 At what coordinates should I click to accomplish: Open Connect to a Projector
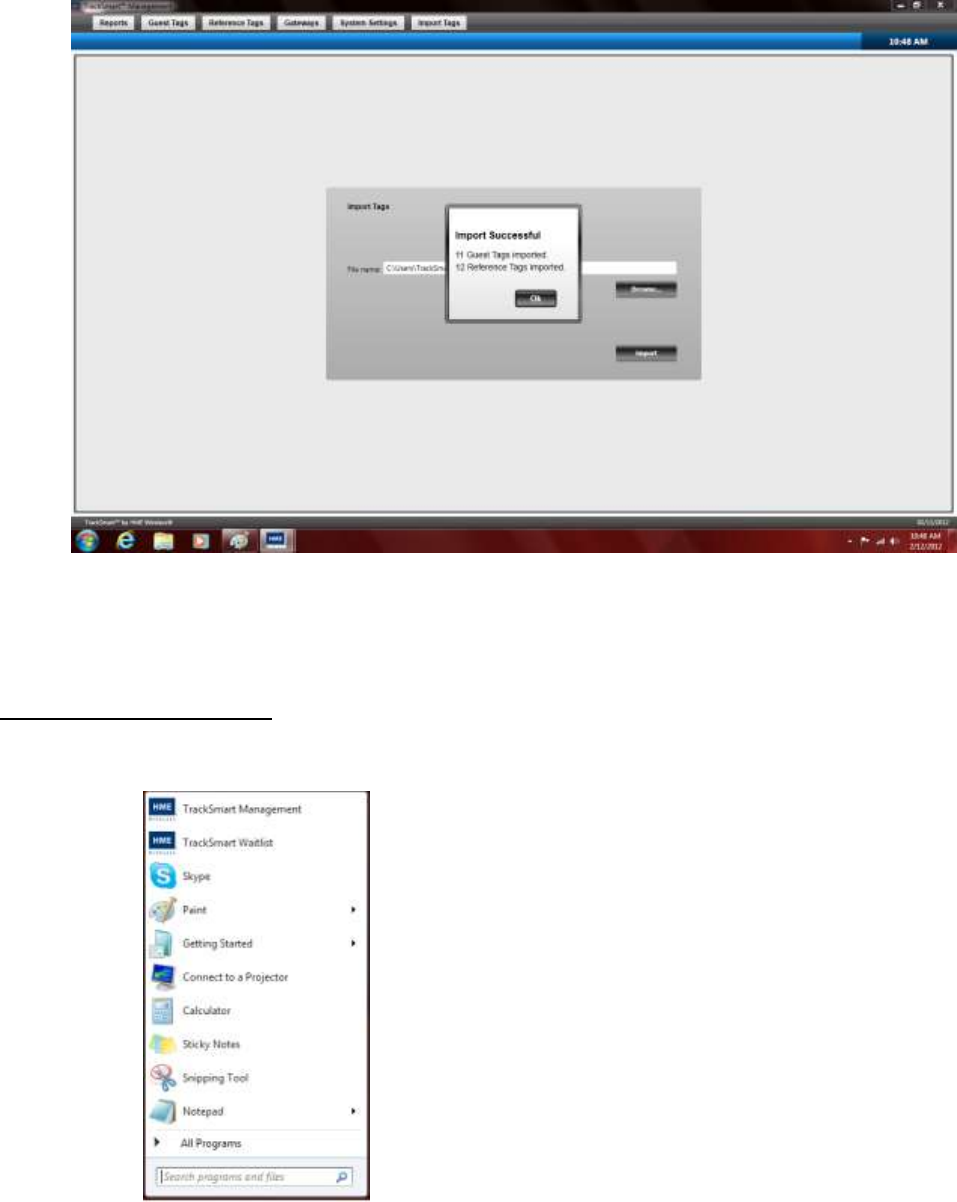[x=258, y=977]
